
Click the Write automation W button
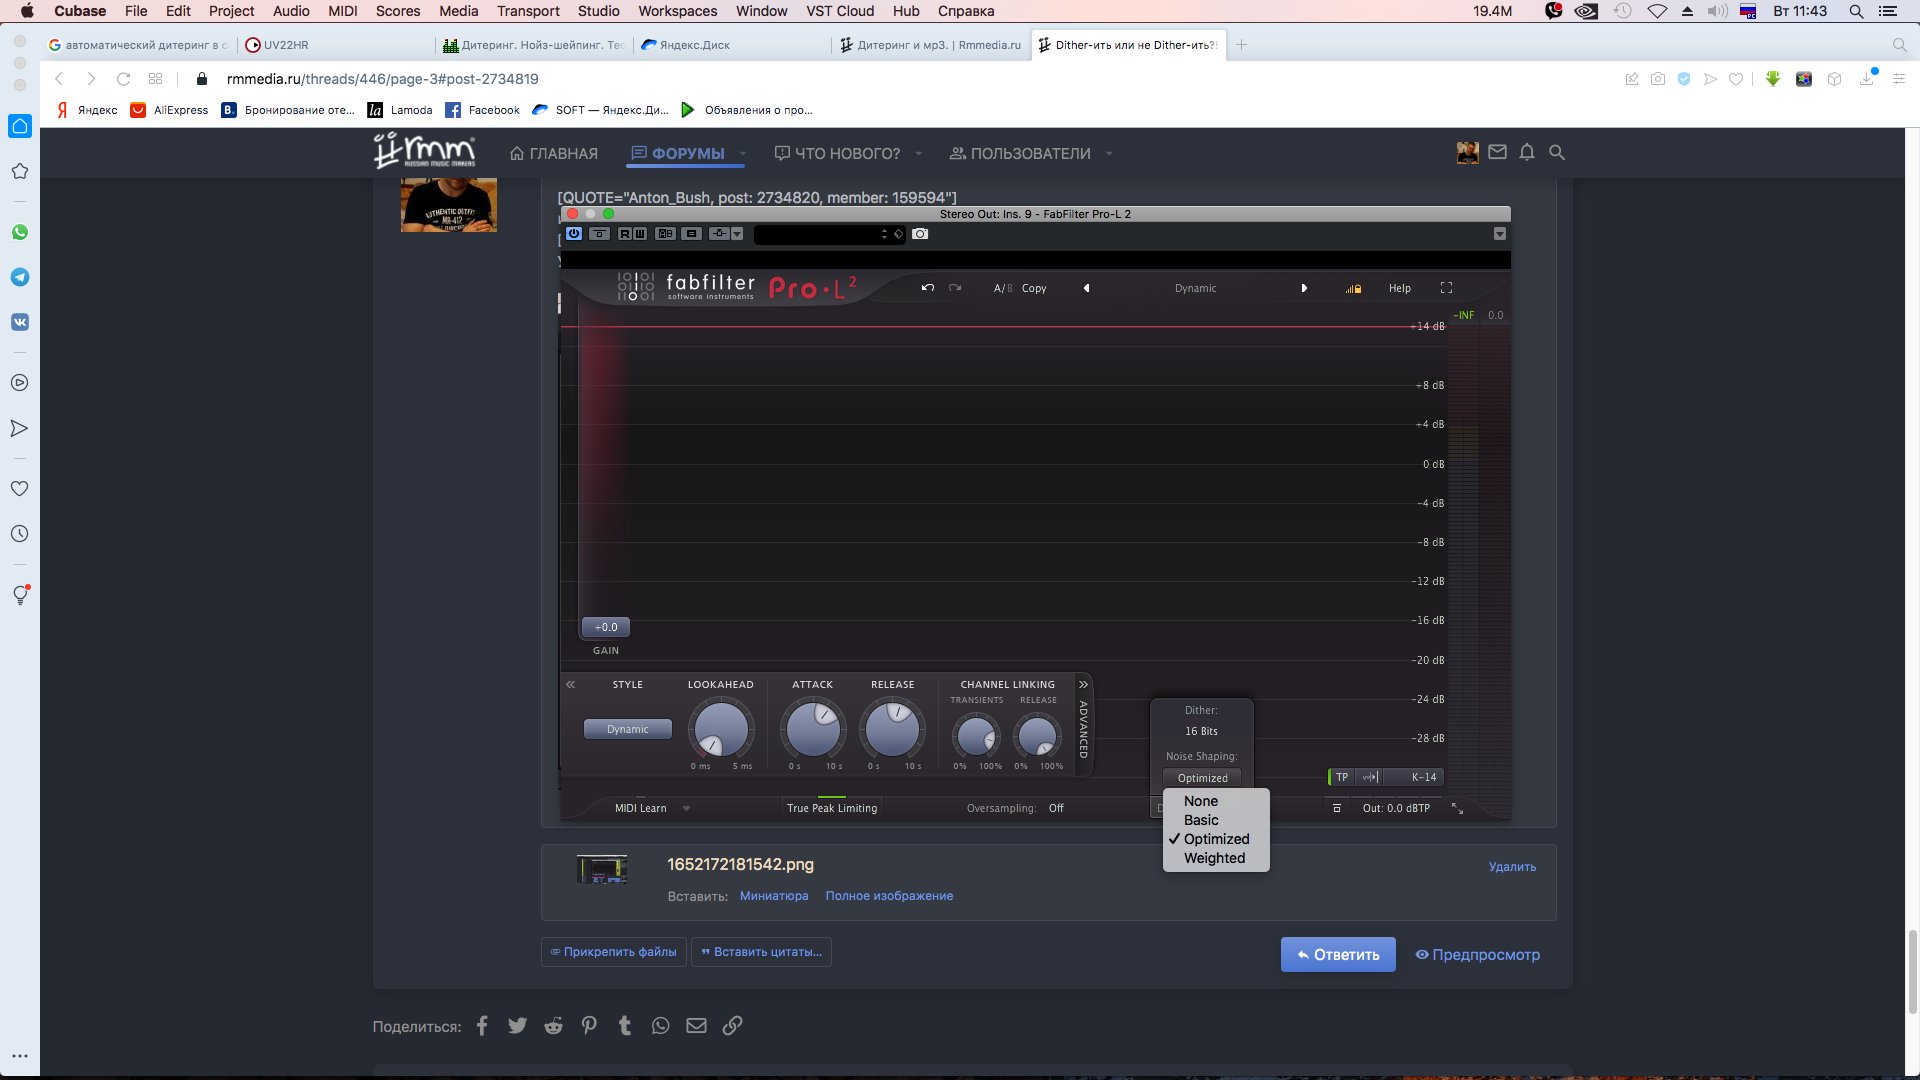pos(640,234)
